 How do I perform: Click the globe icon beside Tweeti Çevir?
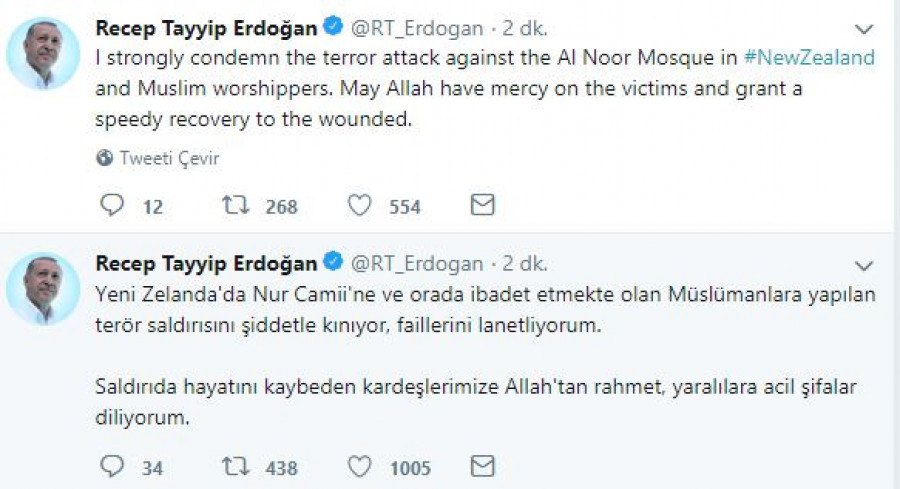coord(104,158)
